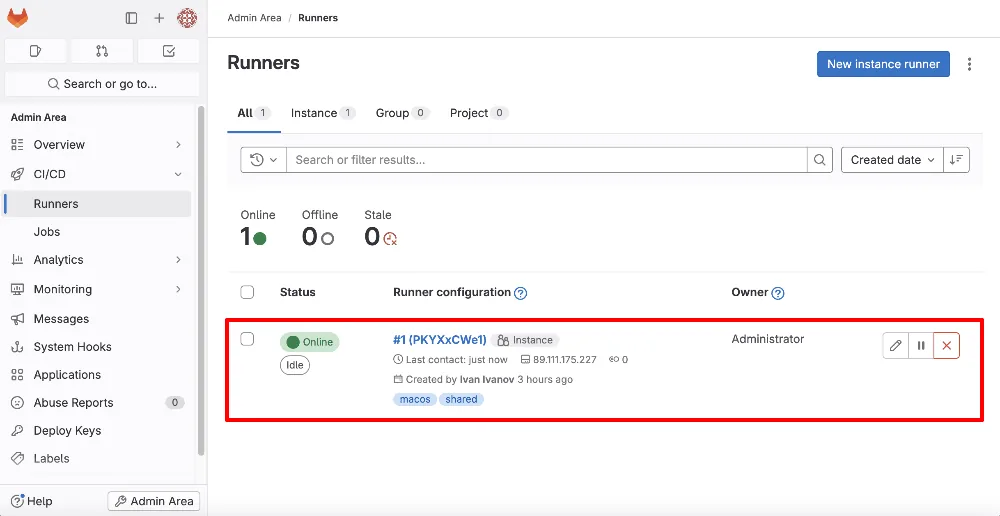
Task: Switch to the Group runners tab
Action: pyautogui.click(x=402, y=114)
